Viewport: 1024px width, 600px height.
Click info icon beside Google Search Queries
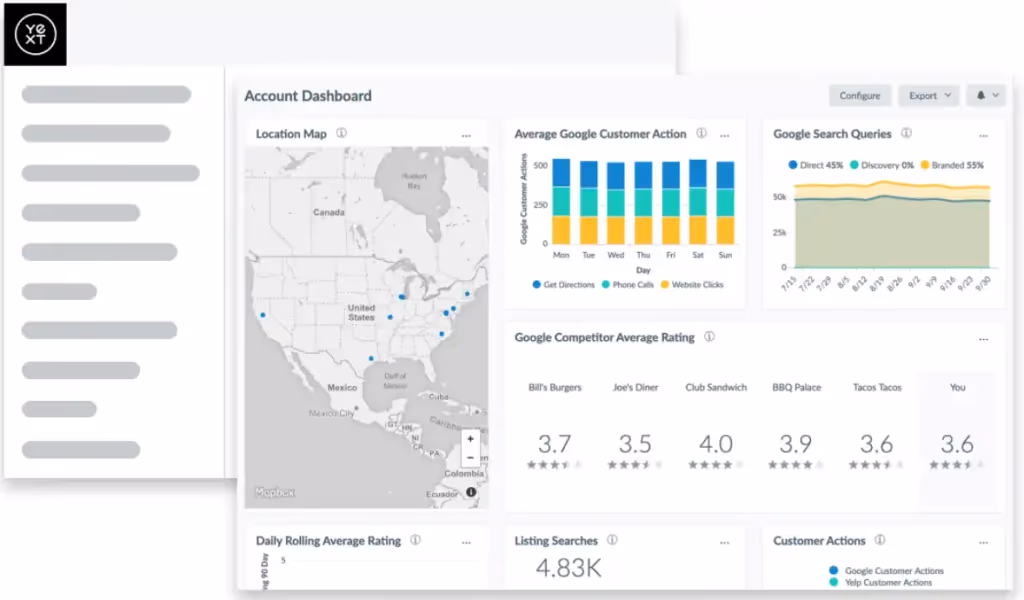pos(906,133)
